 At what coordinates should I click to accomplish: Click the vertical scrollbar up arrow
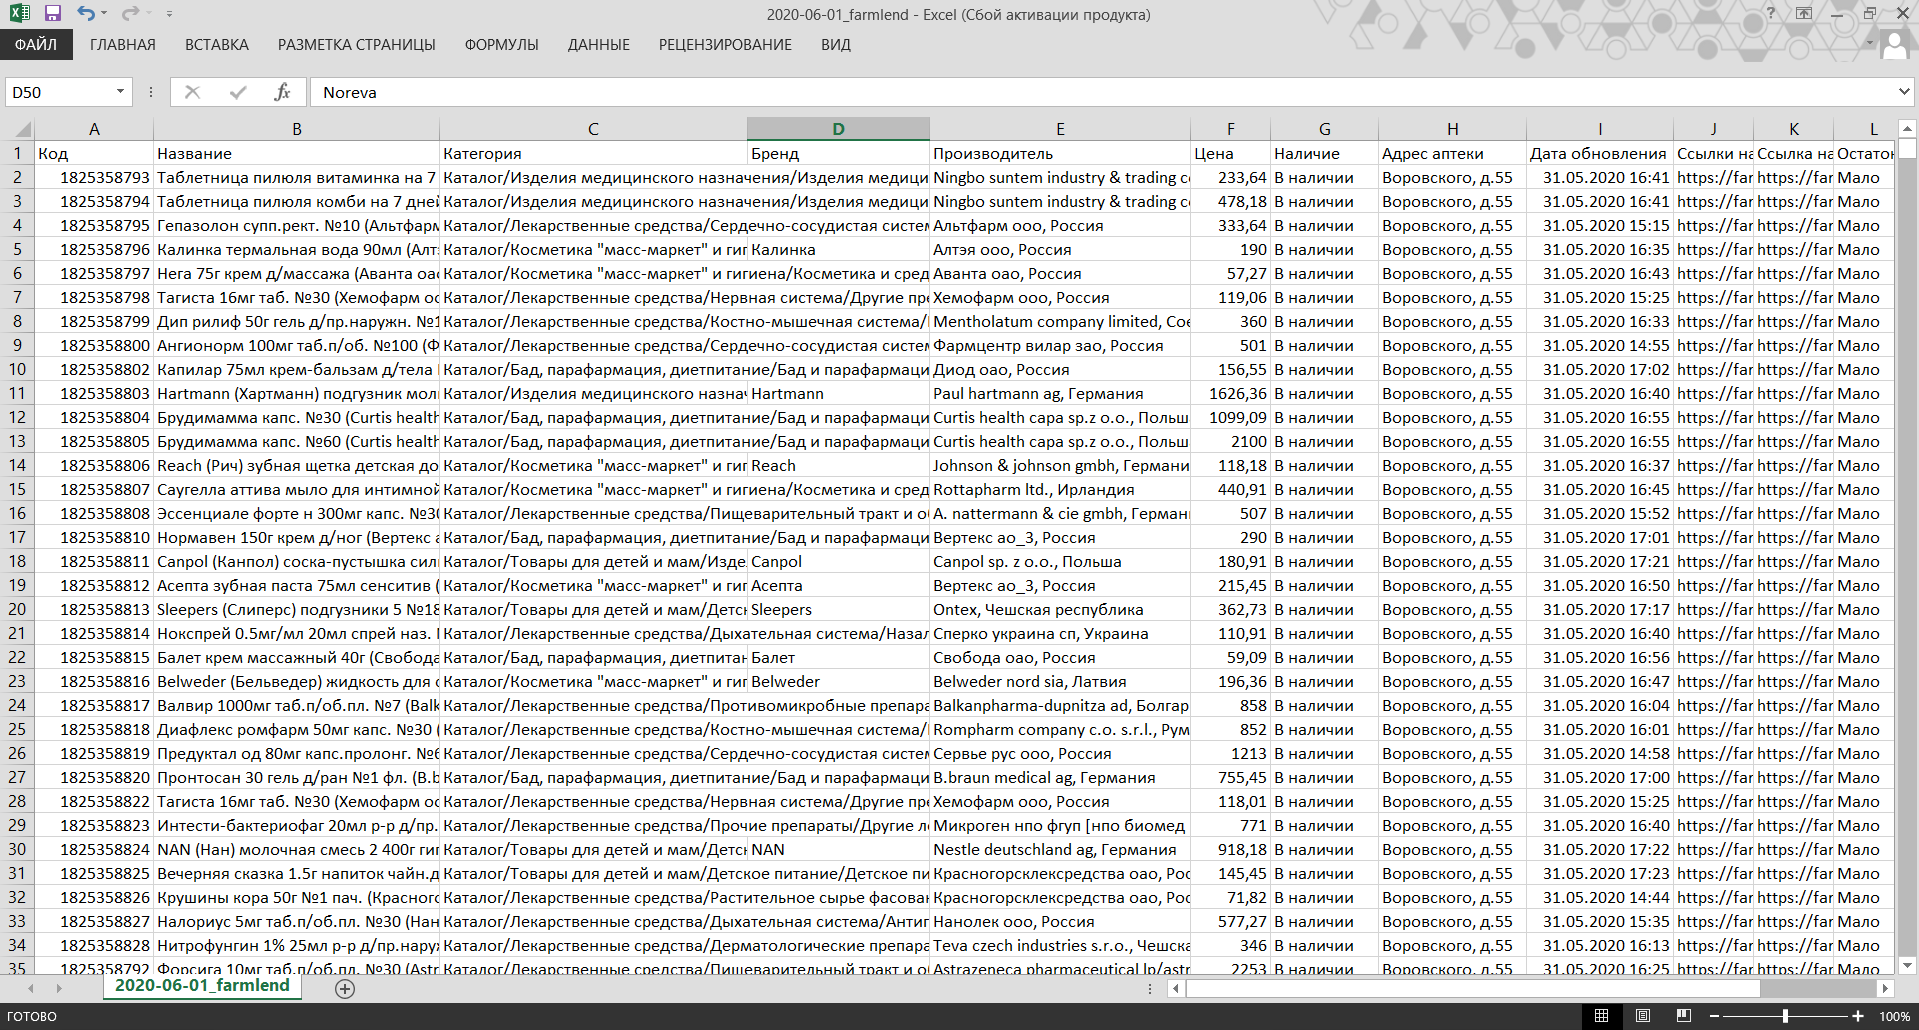(x=1907, y=129)
